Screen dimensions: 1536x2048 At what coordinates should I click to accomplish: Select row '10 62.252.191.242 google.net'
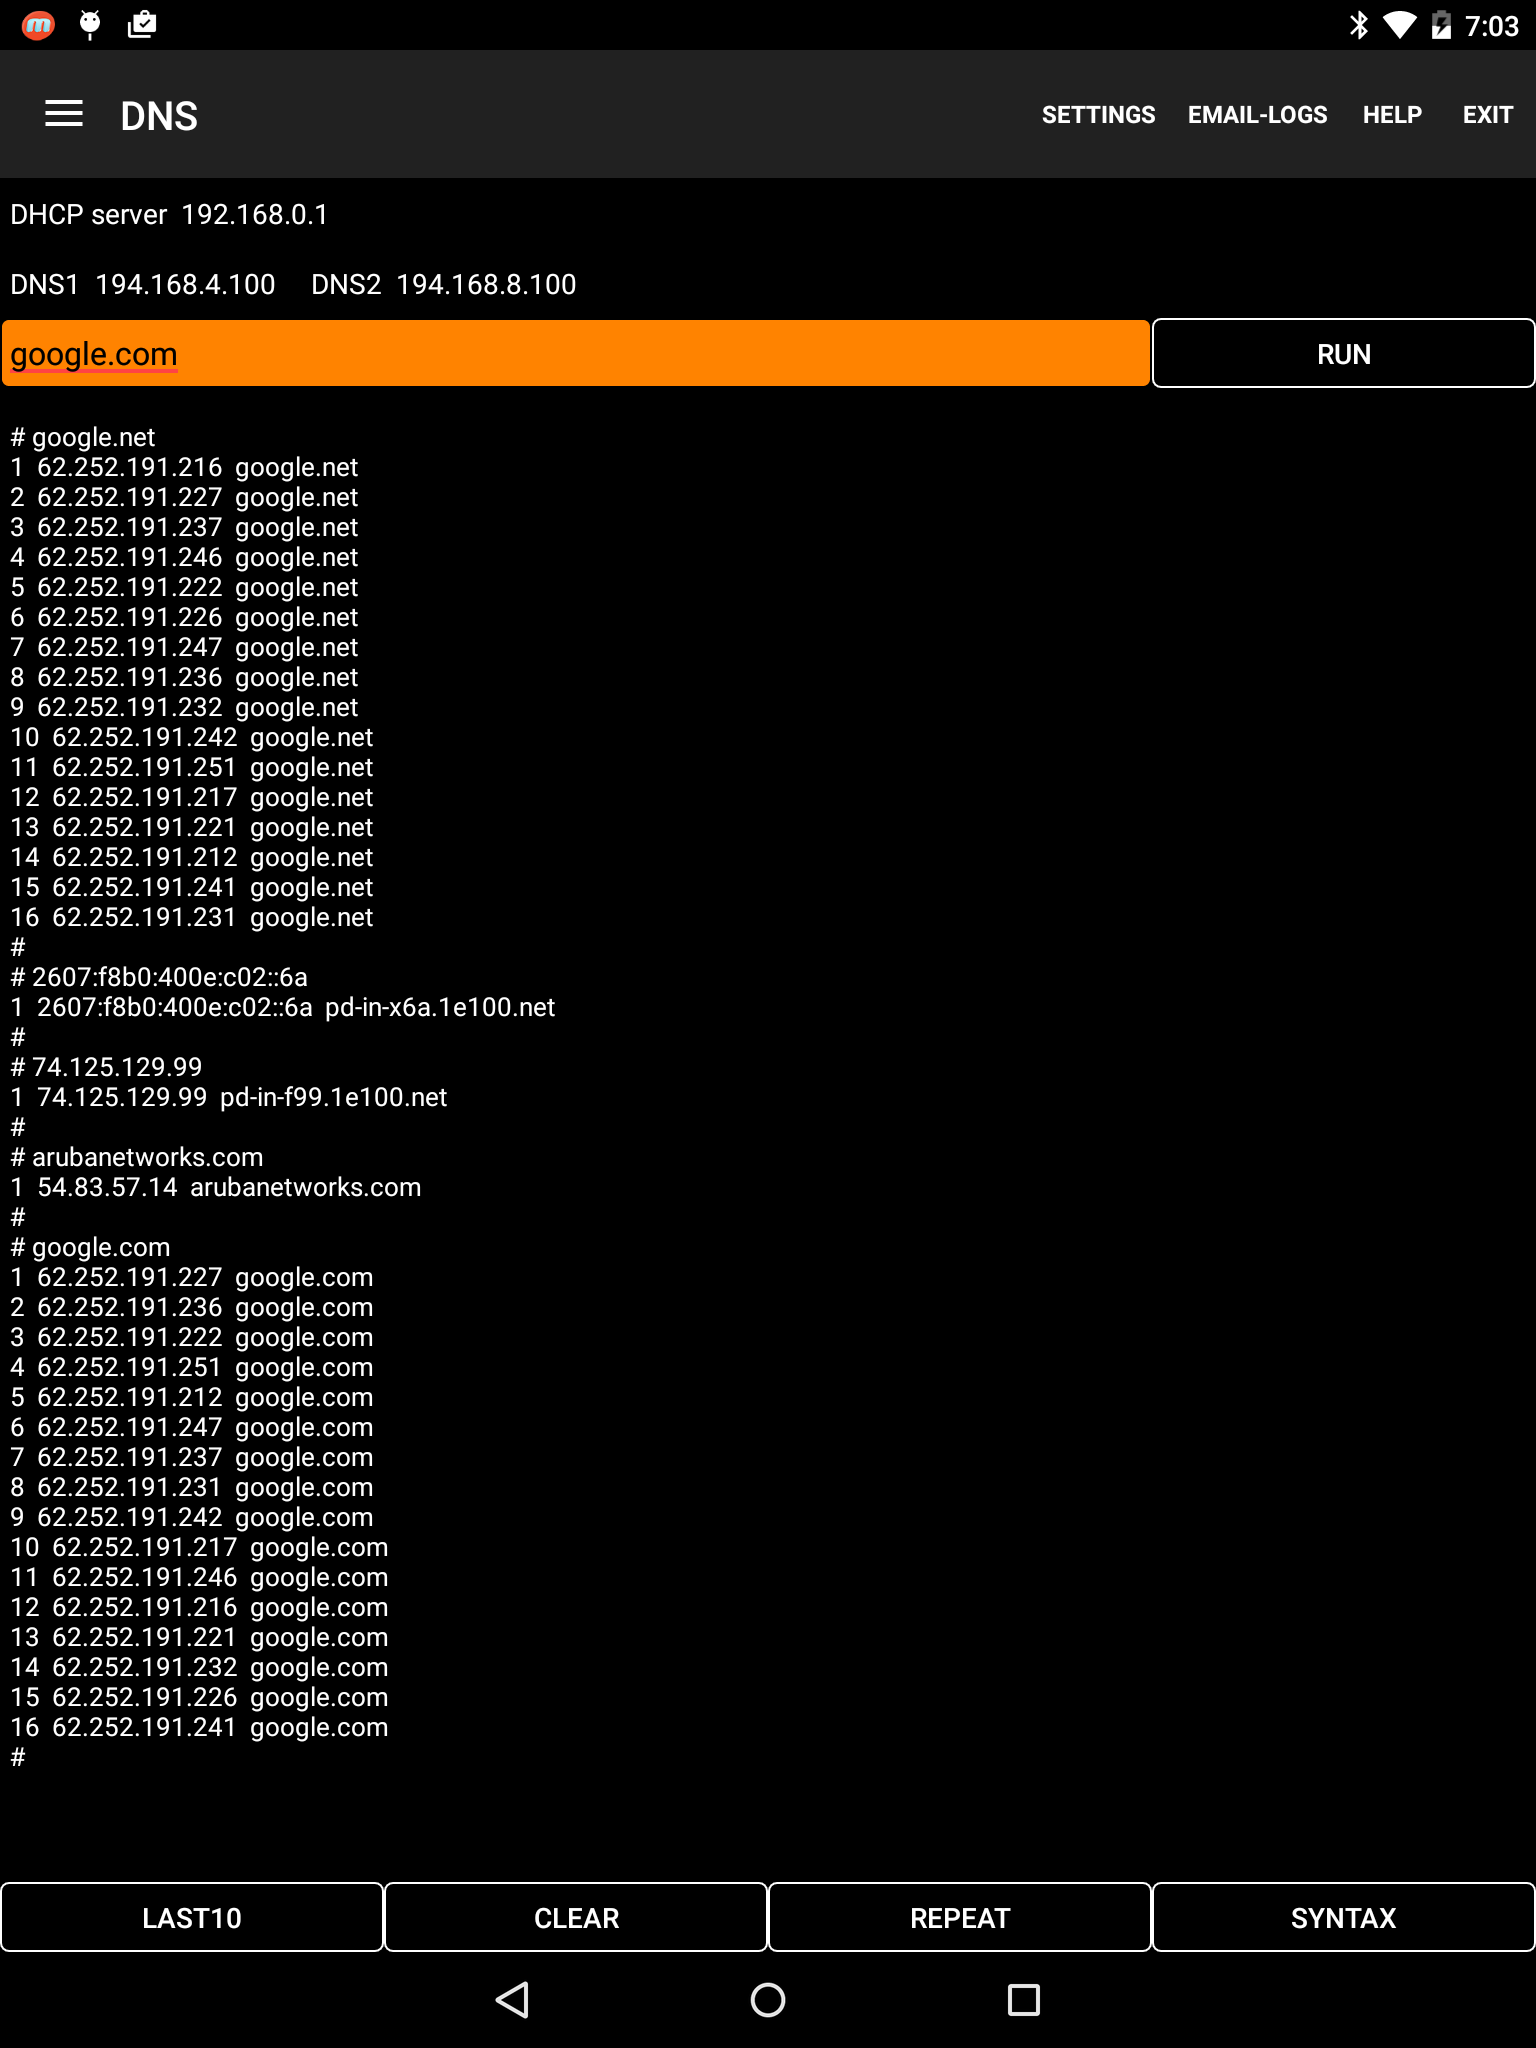pyautogui.click(x=192, y=737)
